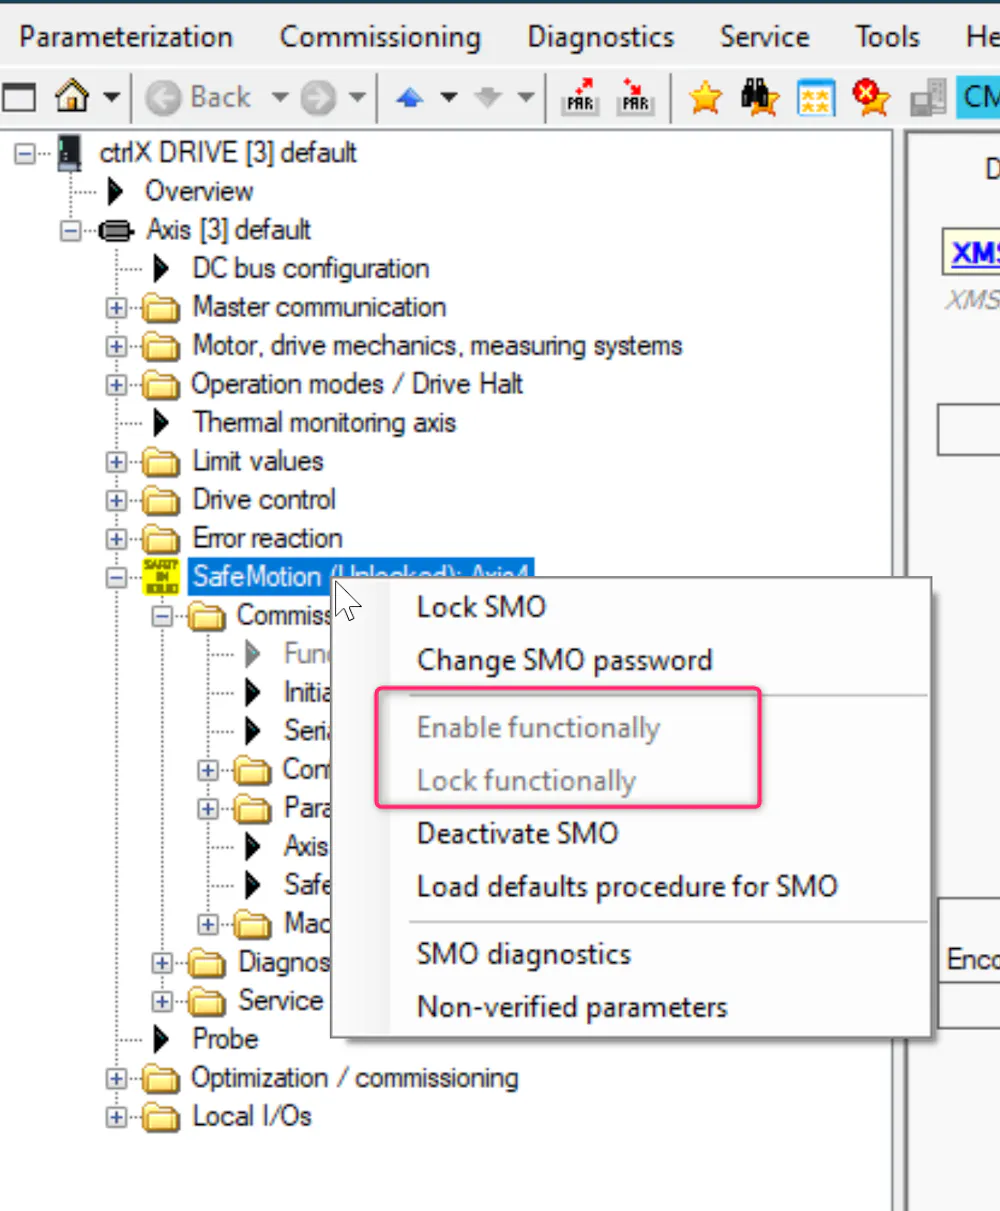Expand the Optimization / commissioning folder
Screen dimensions: 1000x1211
116,1079
